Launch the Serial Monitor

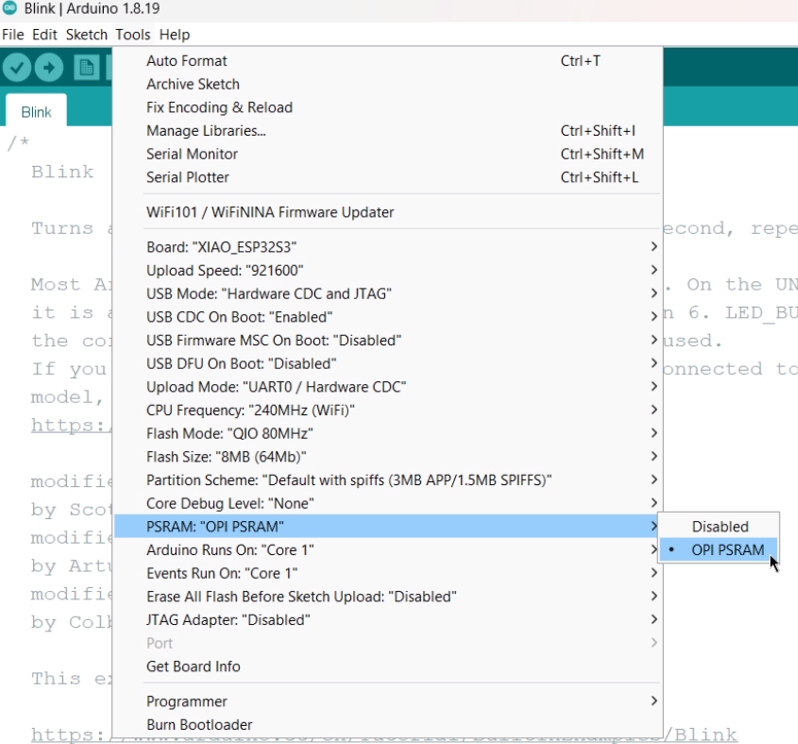tap(192, 154)
